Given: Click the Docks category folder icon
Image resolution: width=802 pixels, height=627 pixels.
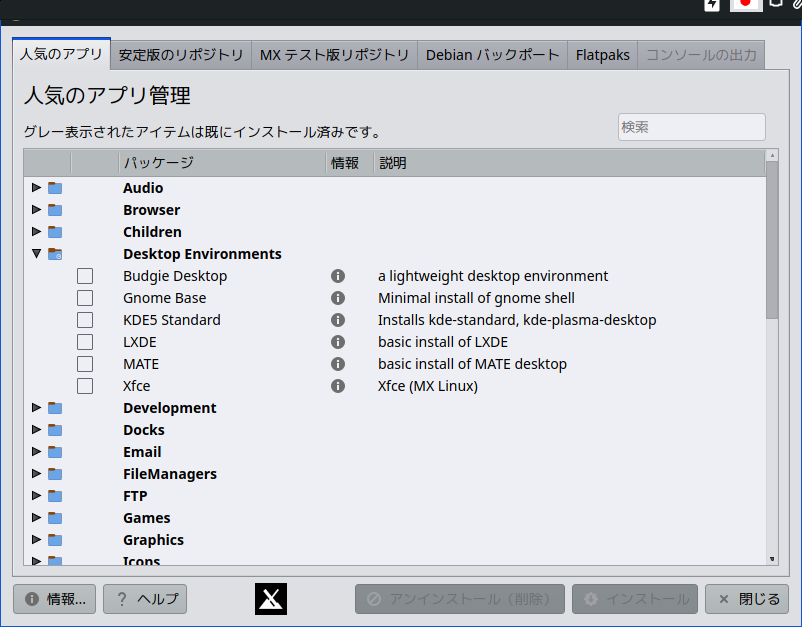Looking at the screenshot, I should click(x=55, y=430).
